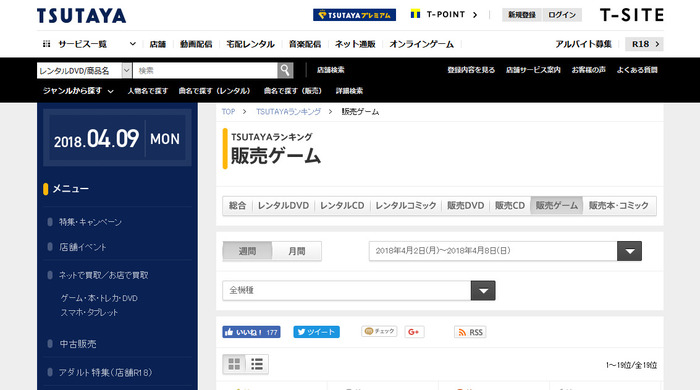Screen dimensions: 700x390
Task: Click 詳細検索 link
Action: click(x=349, y=91)
